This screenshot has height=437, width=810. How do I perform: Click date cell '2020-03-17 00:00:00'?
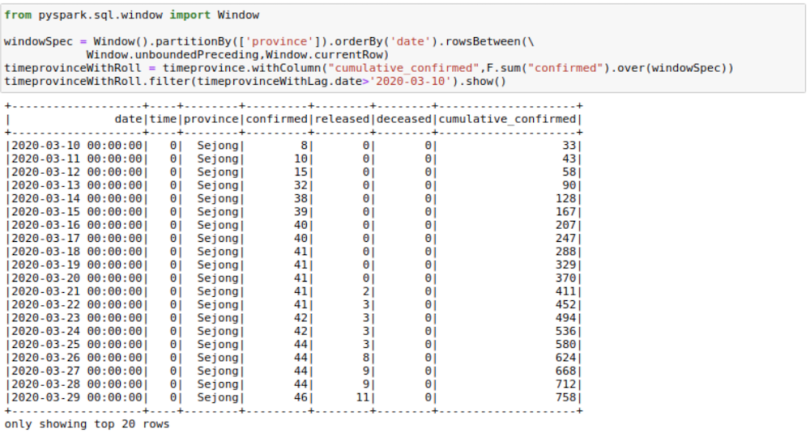tap(76, 238)
